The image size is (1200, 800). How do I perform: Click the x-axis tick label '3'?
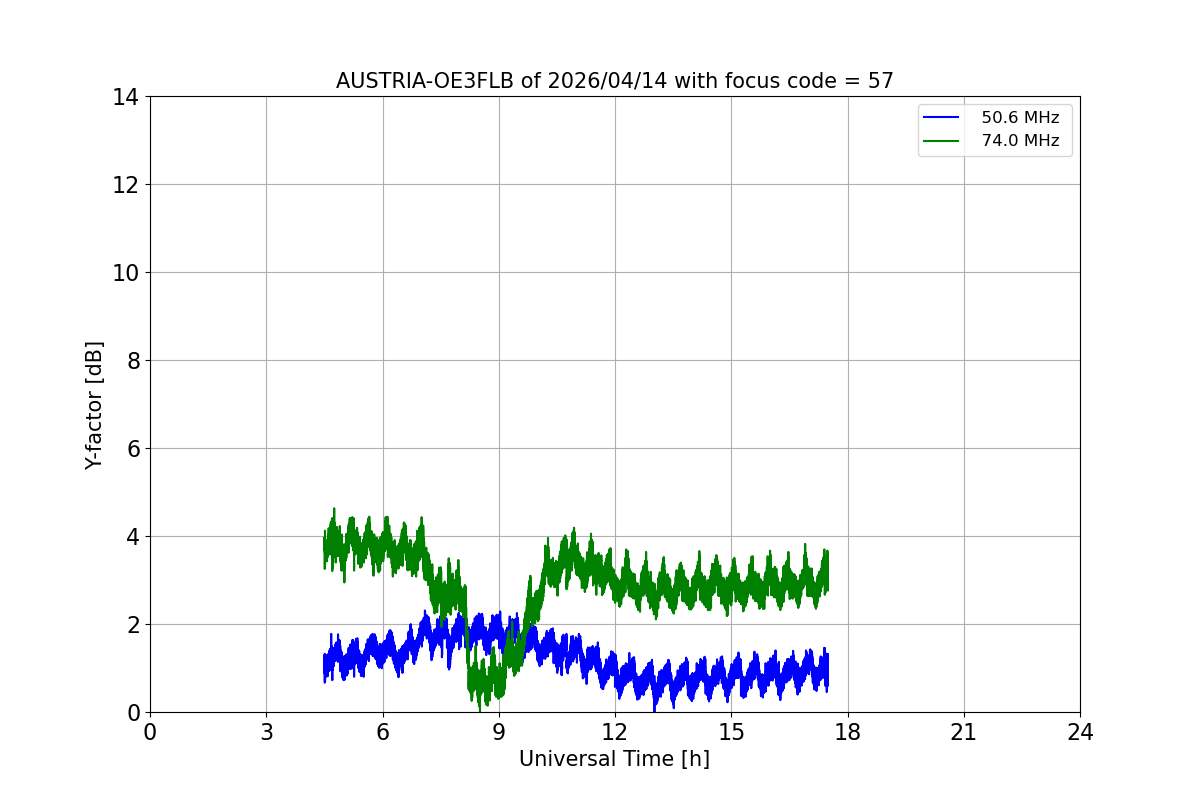coord(266,732)
